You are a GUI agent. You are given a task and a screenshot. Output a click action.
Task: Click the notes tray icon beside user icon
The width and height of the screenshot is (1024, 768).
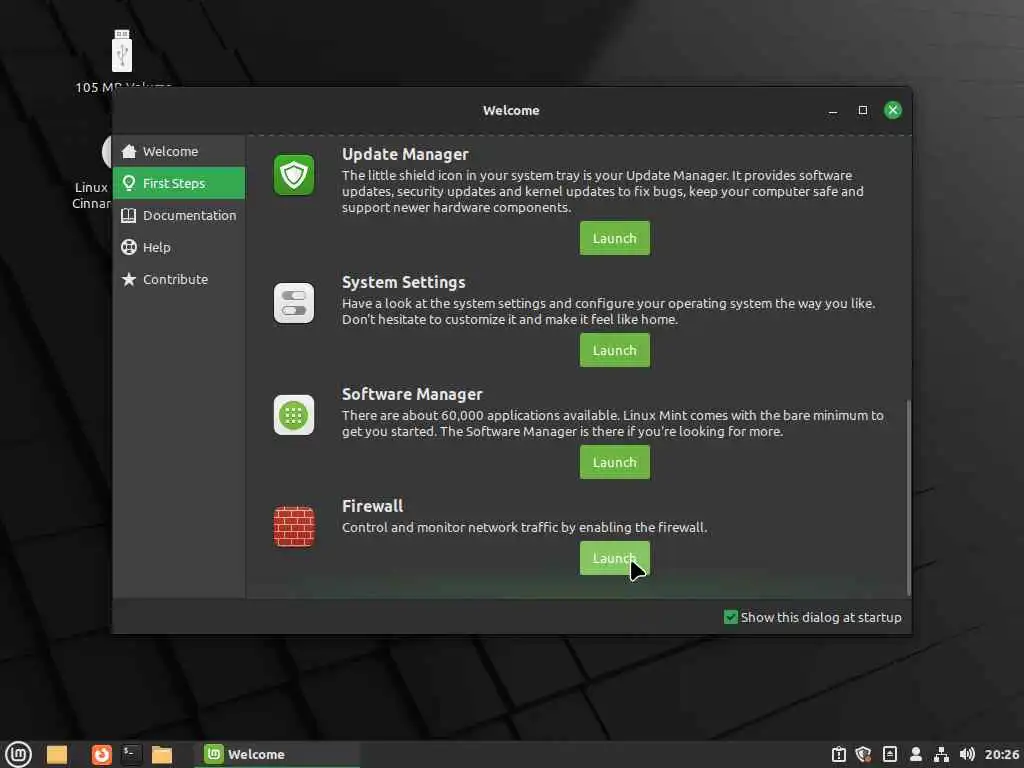(889, 754)
